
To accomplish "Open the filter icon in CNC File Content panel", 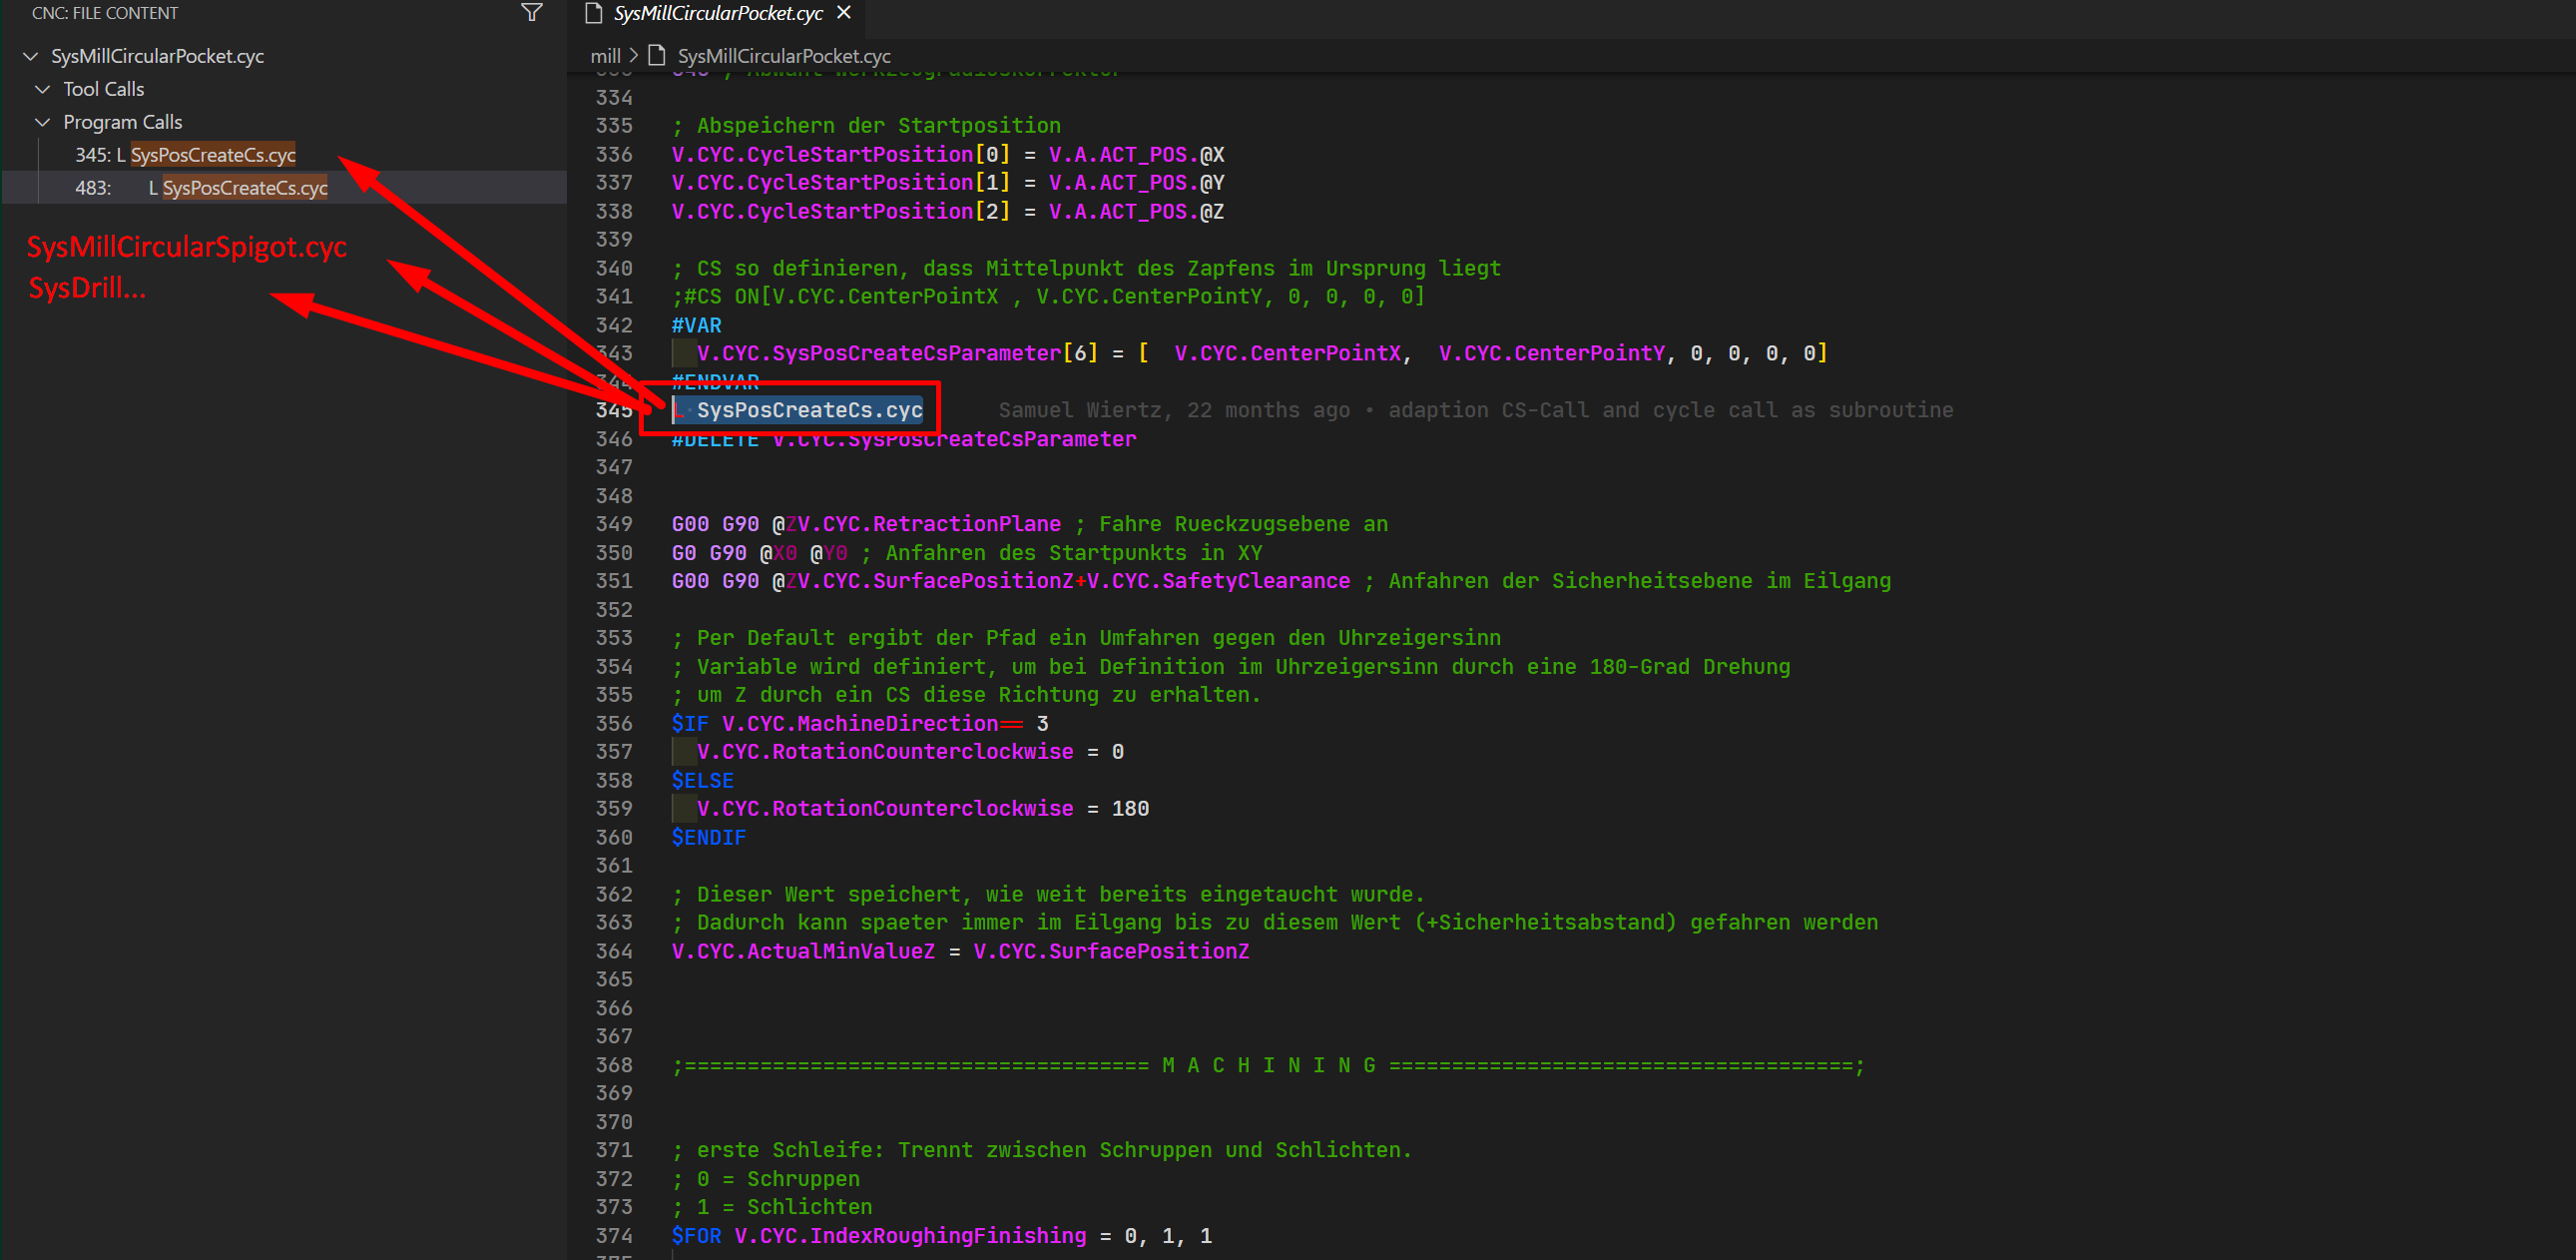I will [x=531, y=13].
